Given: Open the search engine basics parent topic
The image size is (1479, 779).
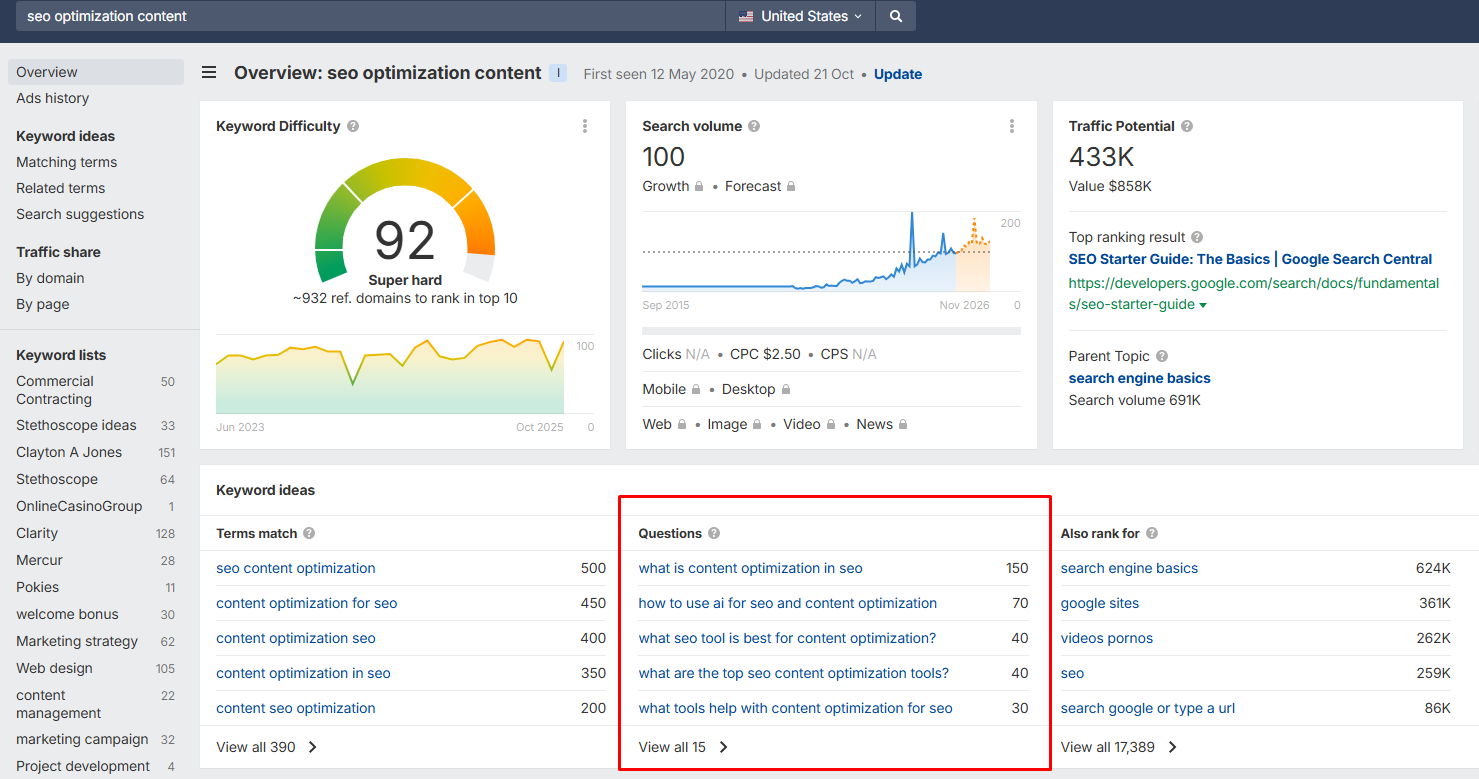Looking at the screenshot, I should (1139, 378).
